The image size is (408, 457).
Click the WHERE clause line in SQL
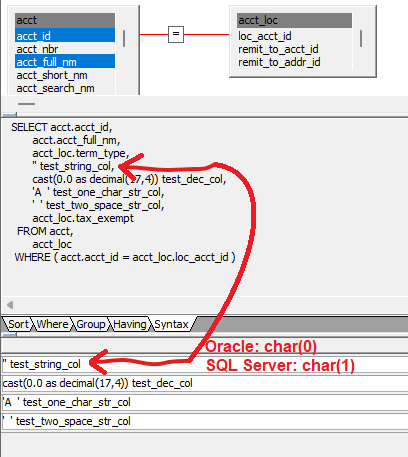[x=125, y=257]
